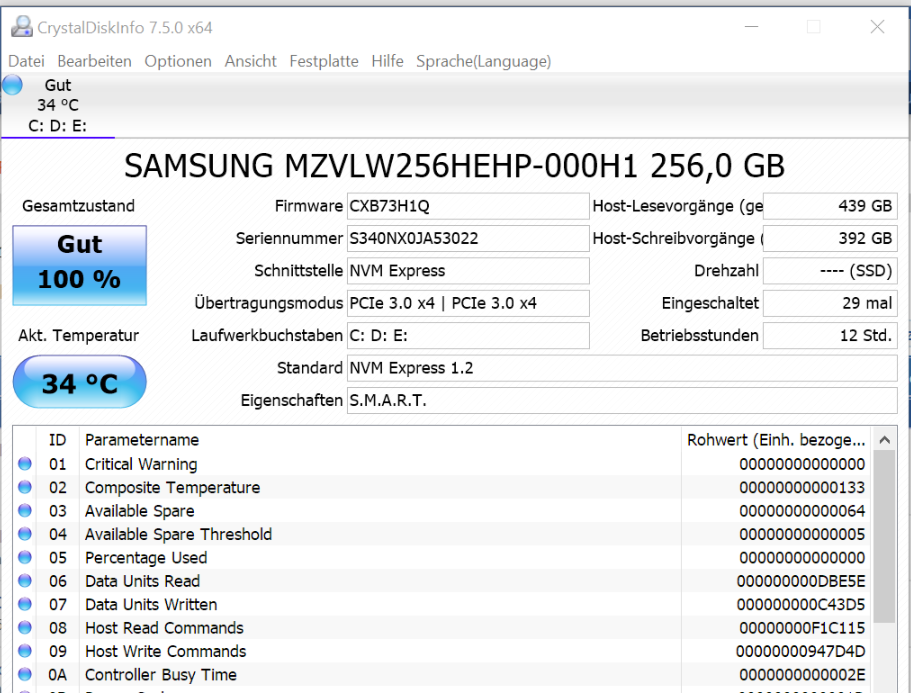
Task: Open the Festplatte menu
Action: point(324,61)
